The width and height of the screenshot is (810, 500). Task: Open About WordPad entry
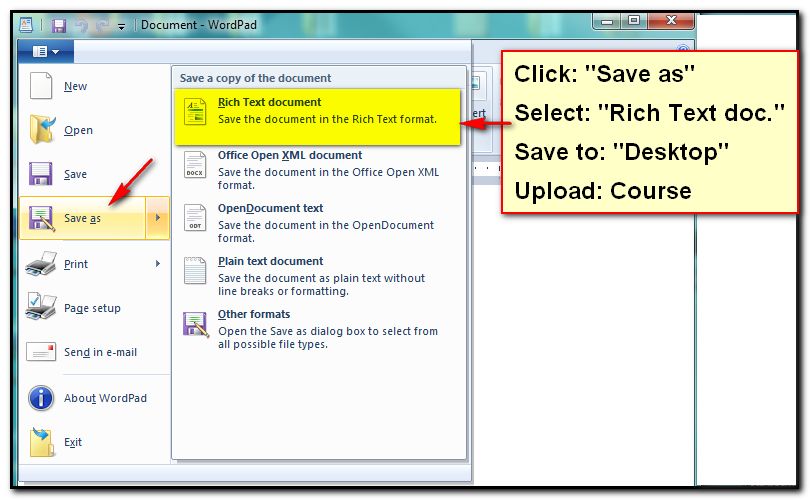click(95, 398)
